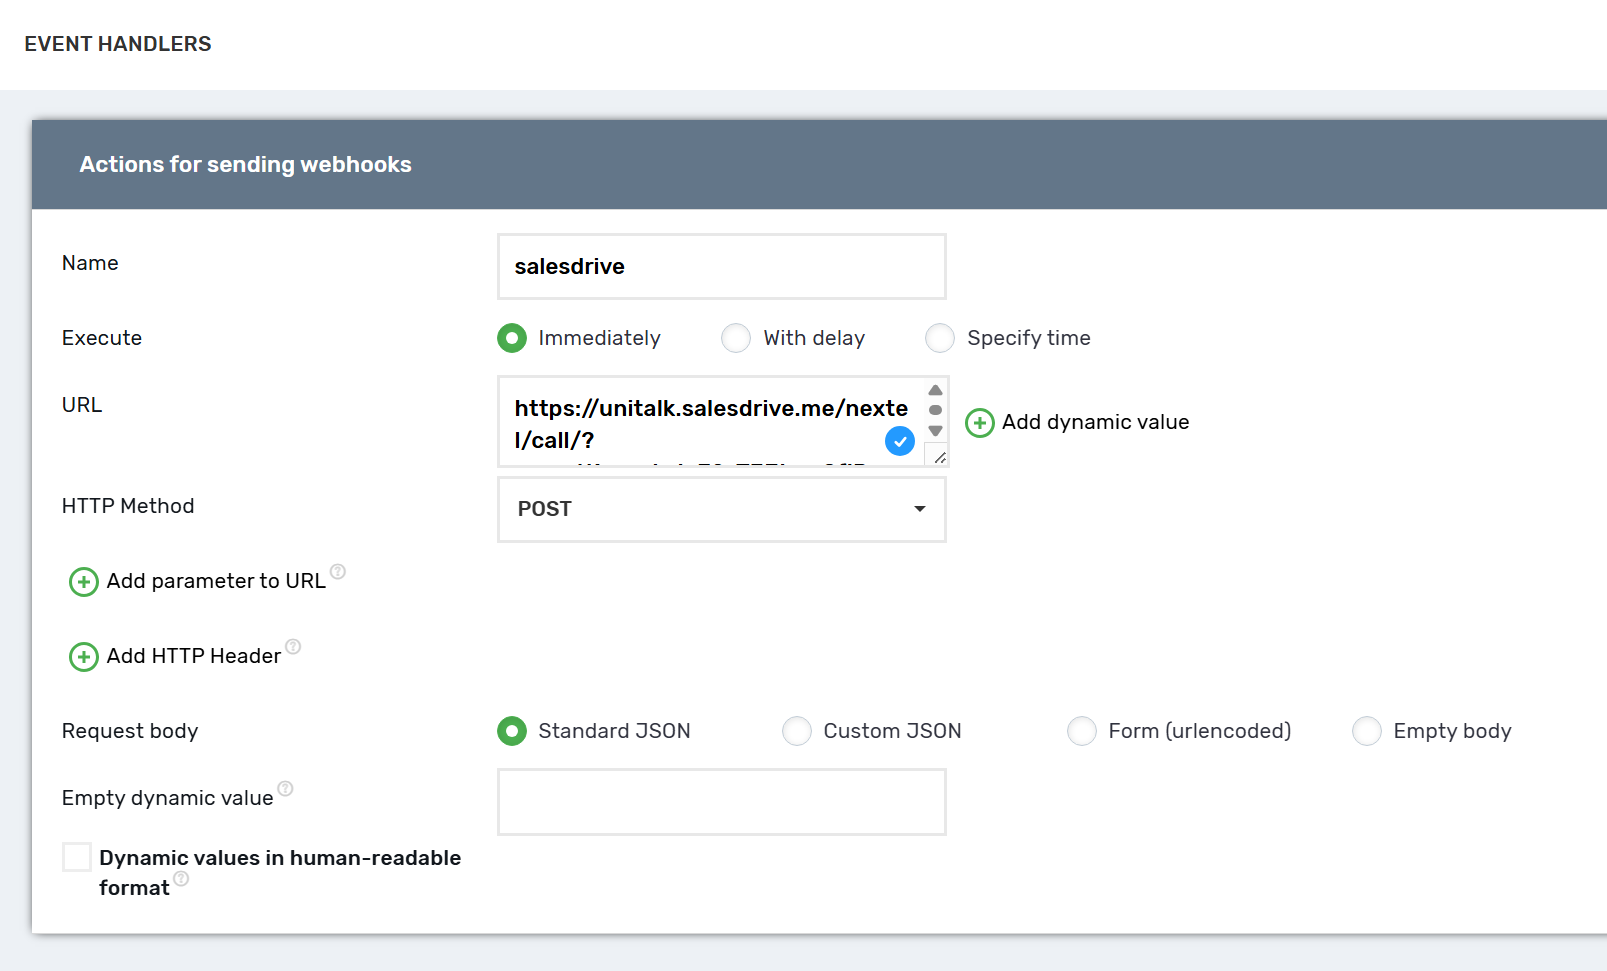Image resolution: width=1607 pixels, height=971 pixels.
Task: Click the plus icon beside Add parameter to URL
Action: [83, 582]
